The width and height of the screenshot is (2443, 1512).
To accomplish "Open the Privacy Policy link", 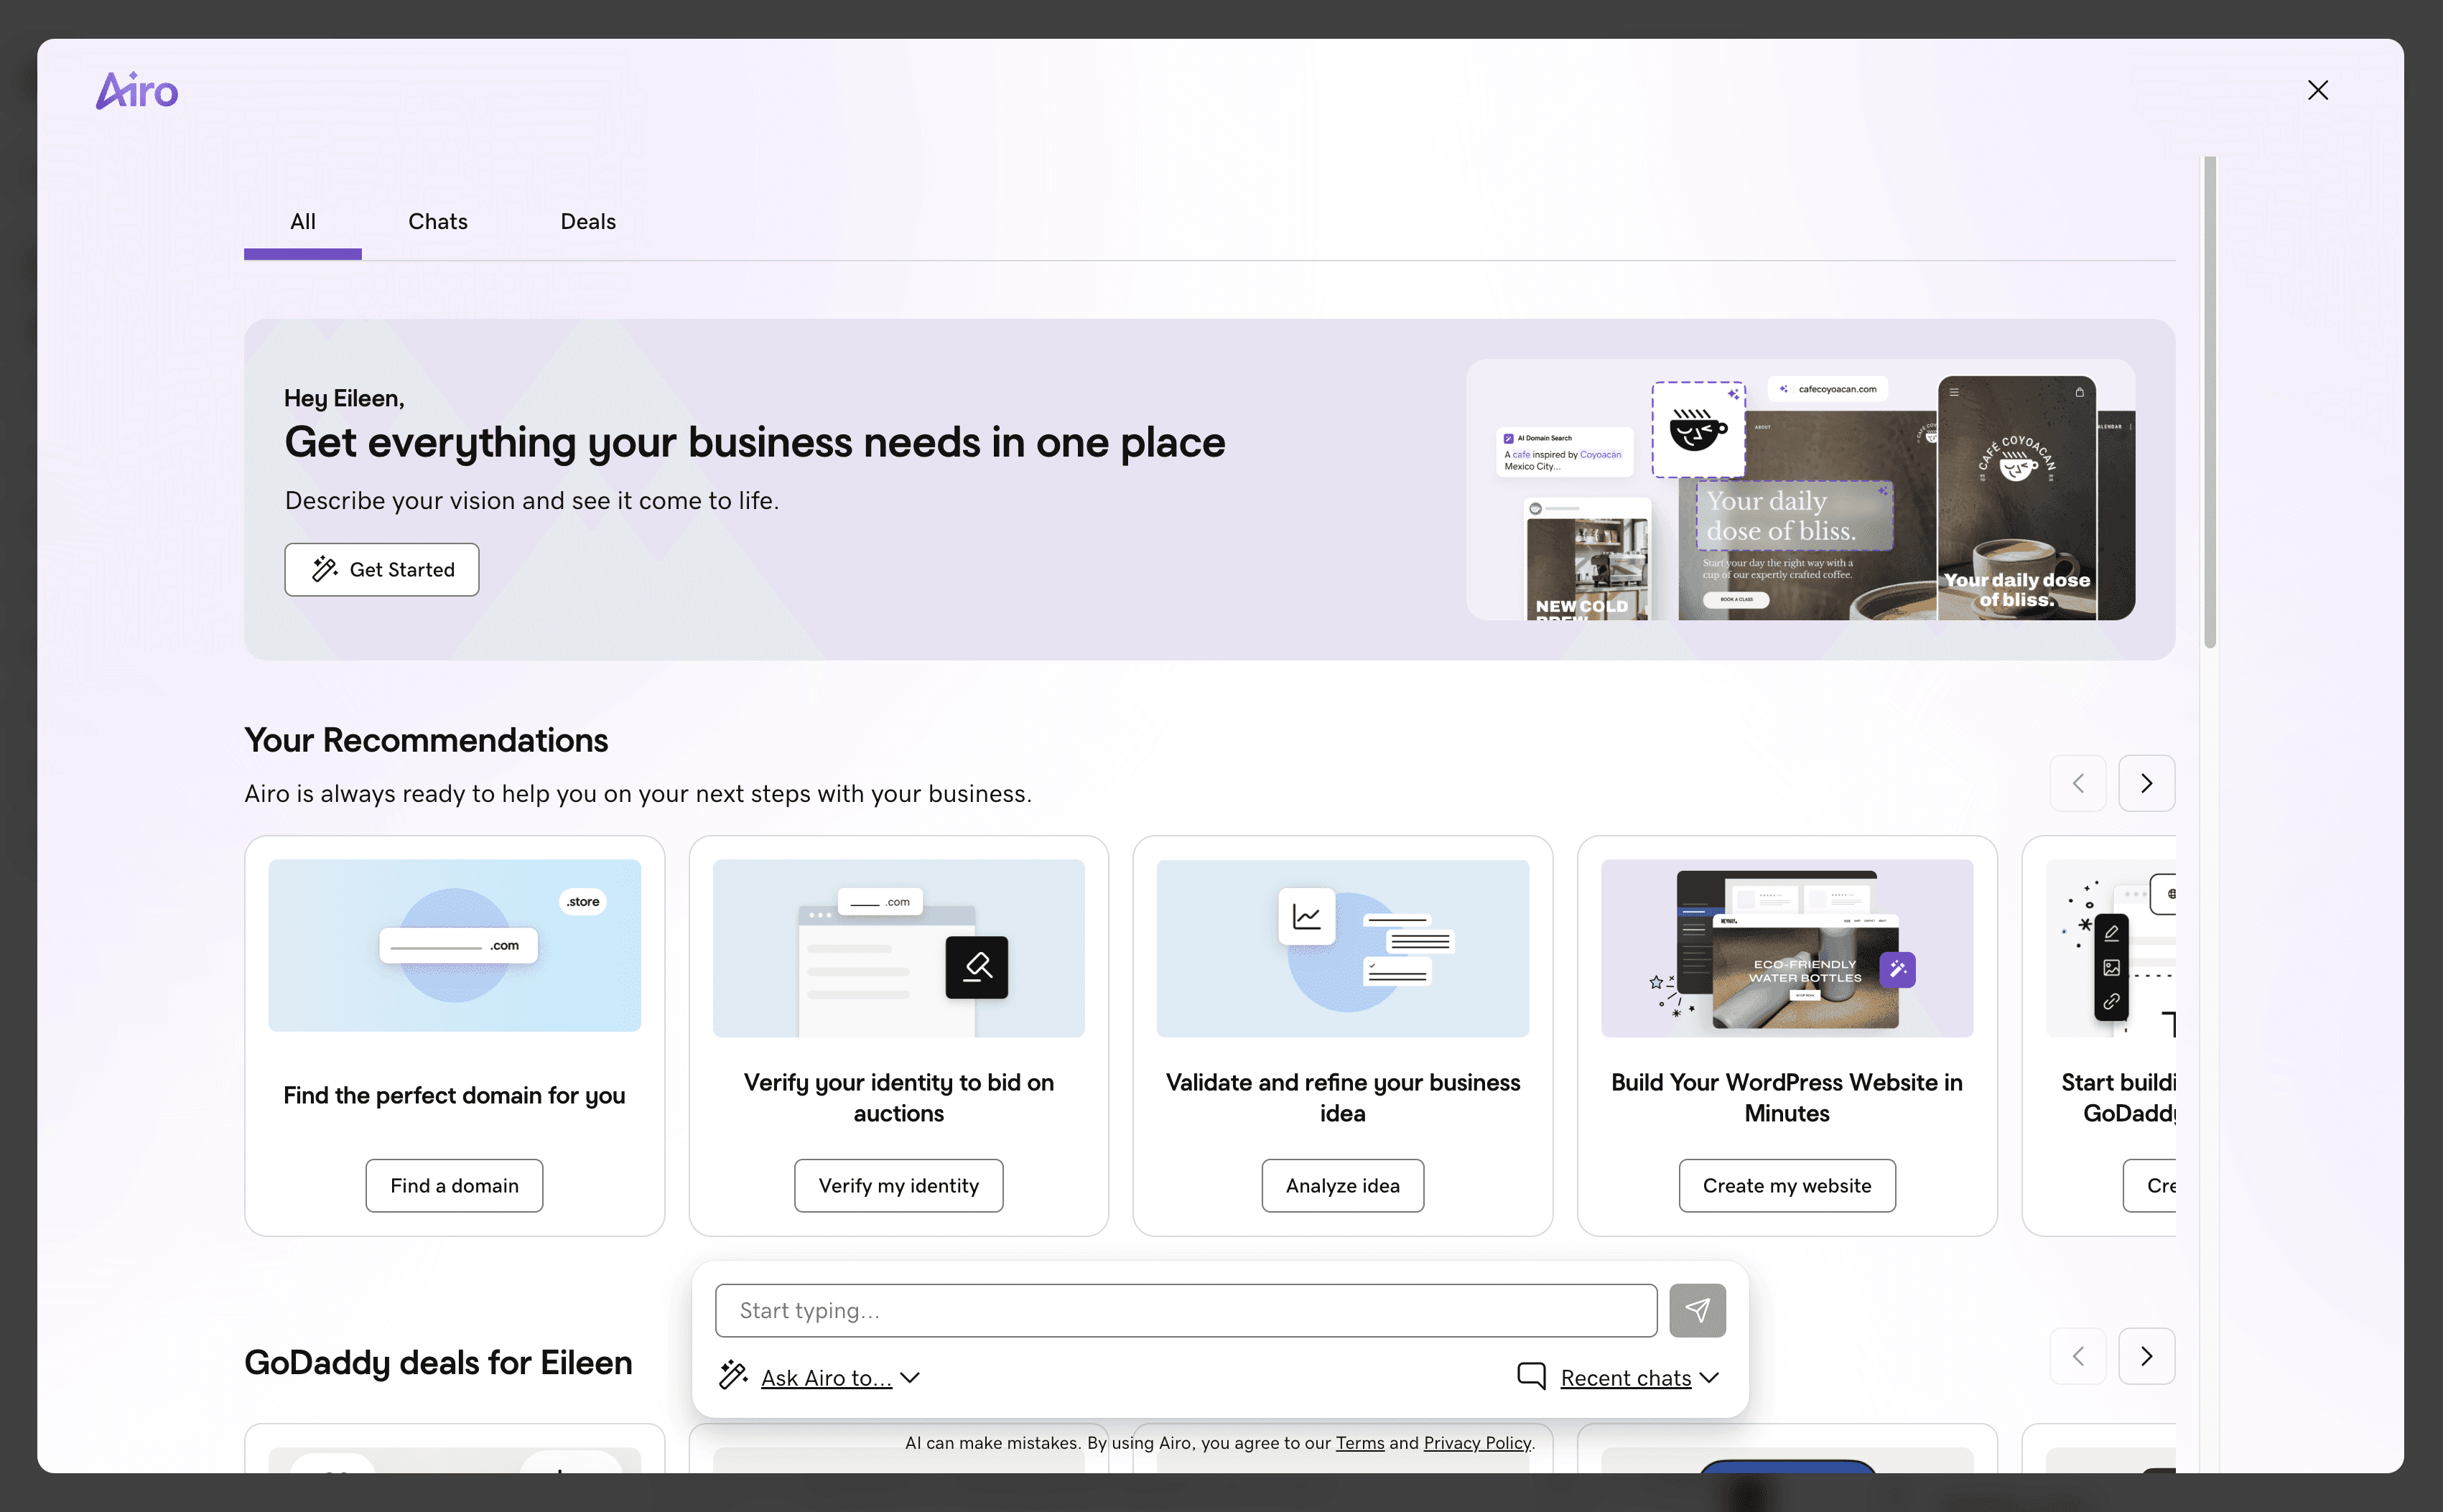I will tap(1477, 1443).
